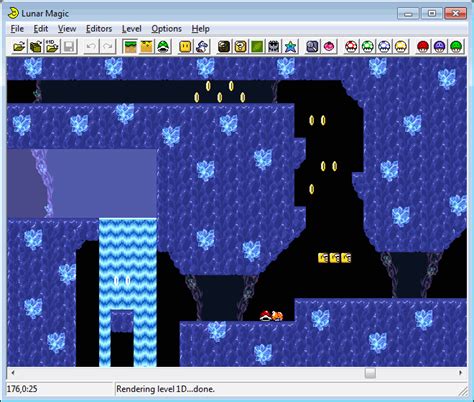This screenshot has width=474, height=402.
Task: Click the magnifying glass zoom icon
Action: [x=312, y=46]
